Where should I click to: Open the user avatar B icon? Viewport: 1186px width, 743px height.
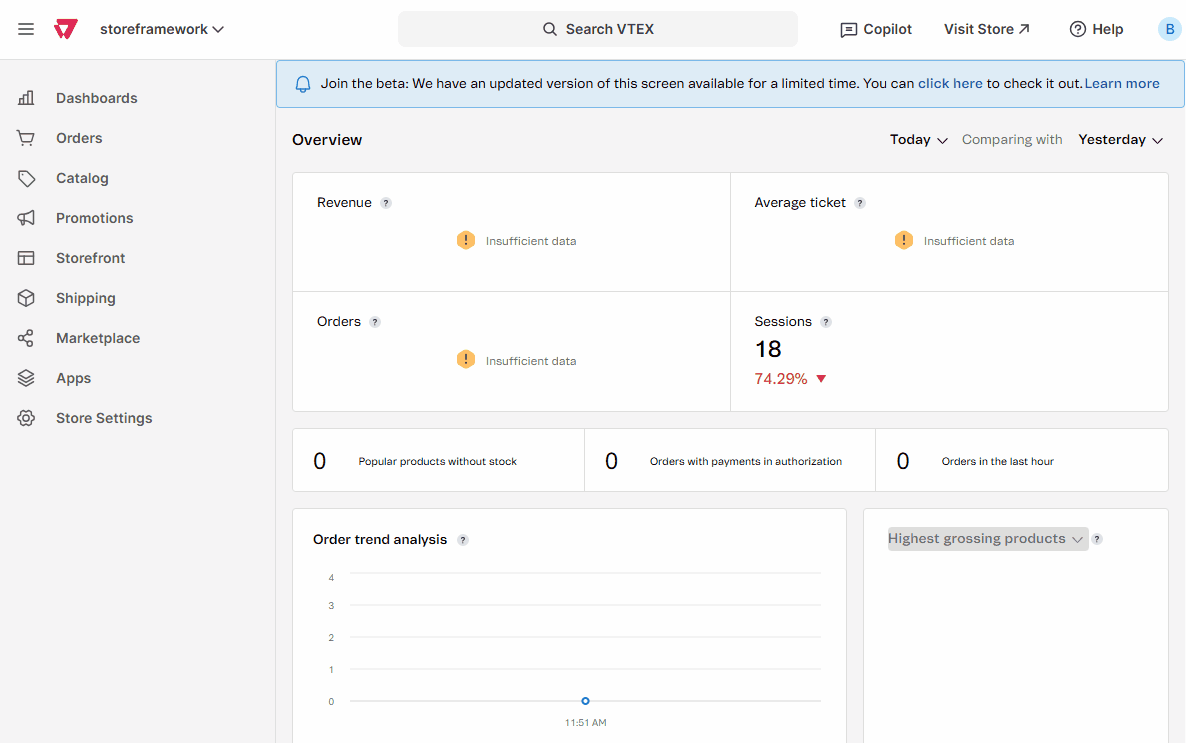click(x=1169, y=29)
